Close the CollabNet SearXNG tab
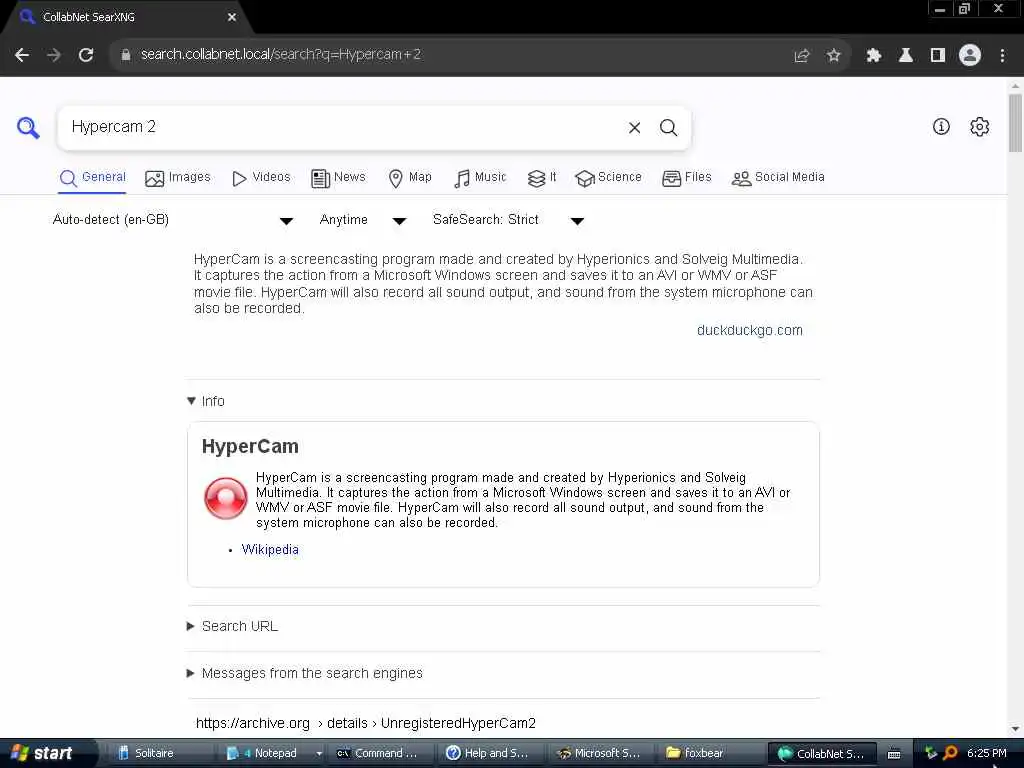Viewport: 1024px width, 768px height. pyautogui.click(x=232, y=17)
